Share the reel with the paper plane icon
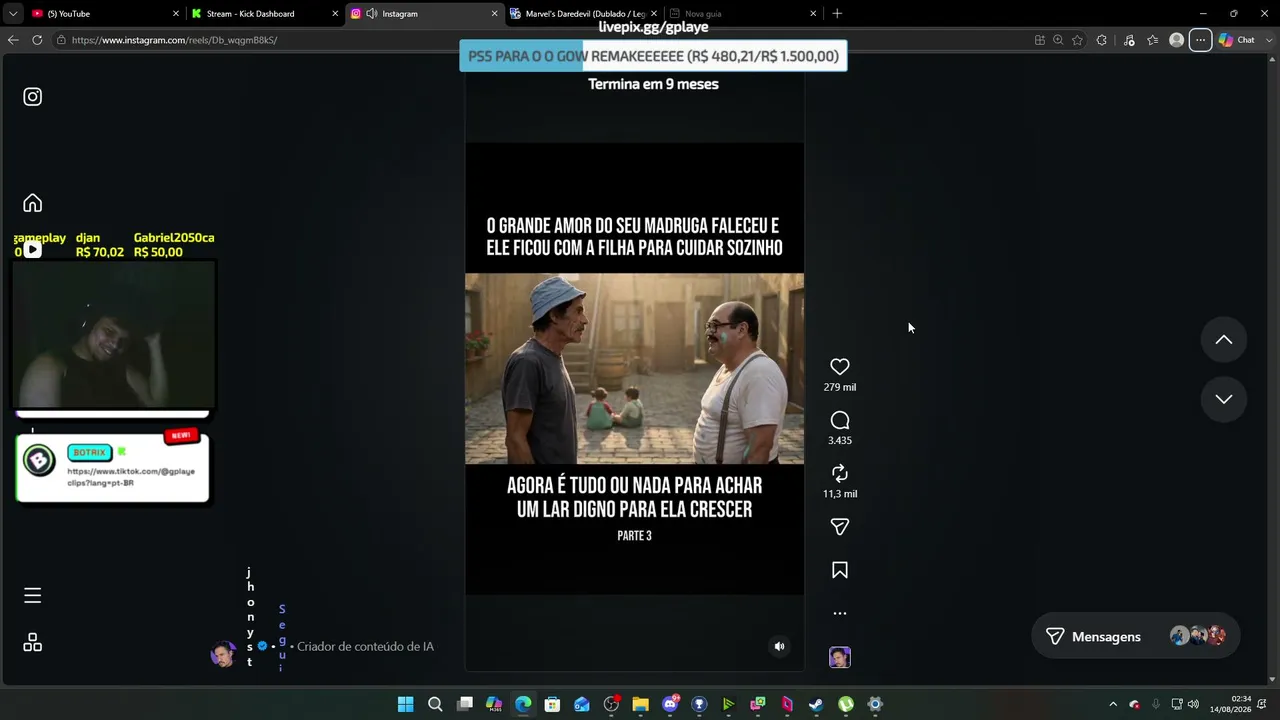Image resolution: width=1280 pixels, height=720 pixels. (x=840, y=527)
